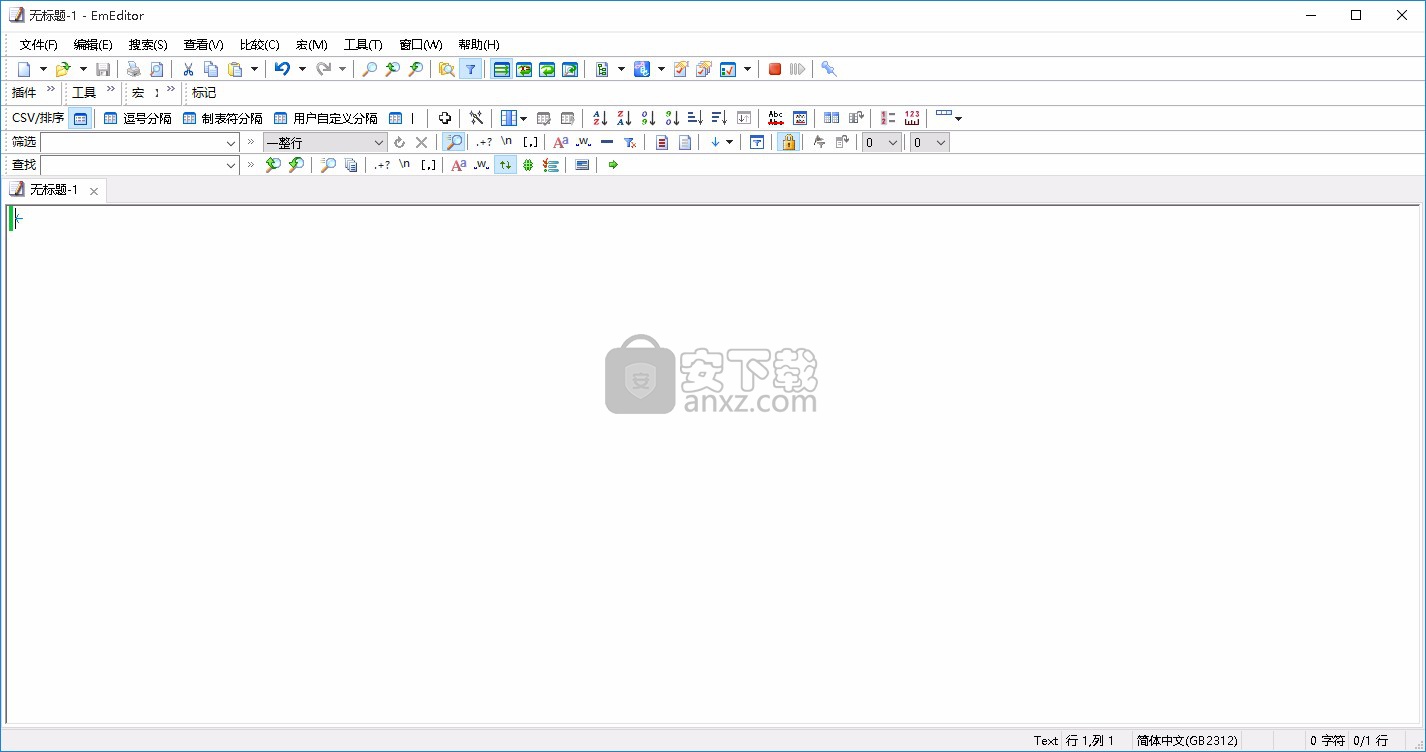Toggle the CSV normal mode button
Viewport: 1426px width, 752px height.
80,118
